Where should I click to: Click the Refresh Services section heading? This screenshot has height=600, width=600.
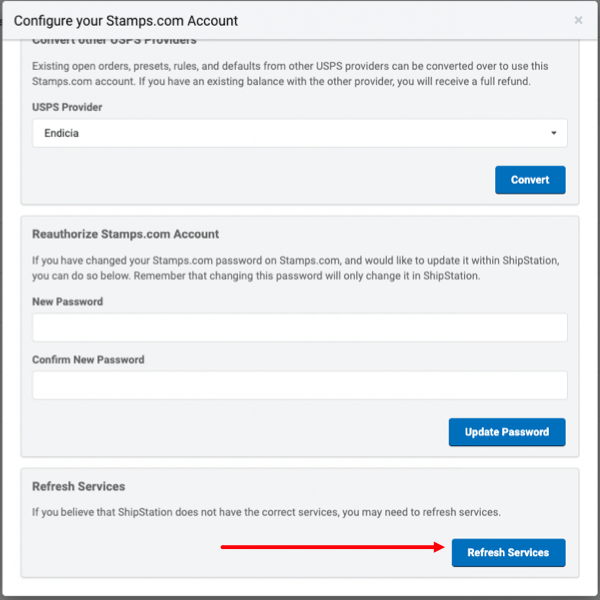[78, 486]
